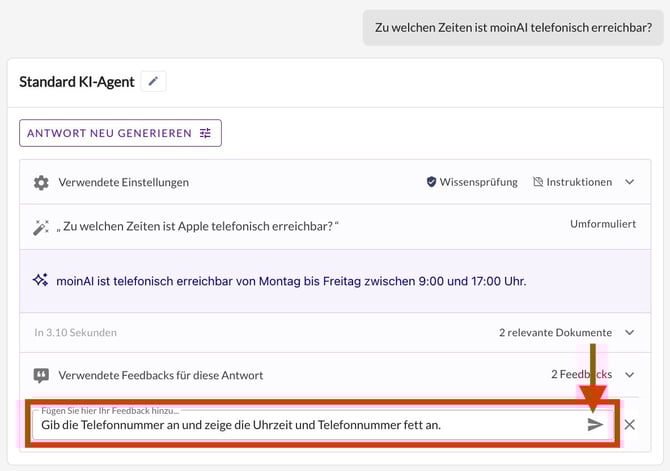
Task: Click the pencil icon beside Standard KI-Agent
Action: tap(153, 82)
